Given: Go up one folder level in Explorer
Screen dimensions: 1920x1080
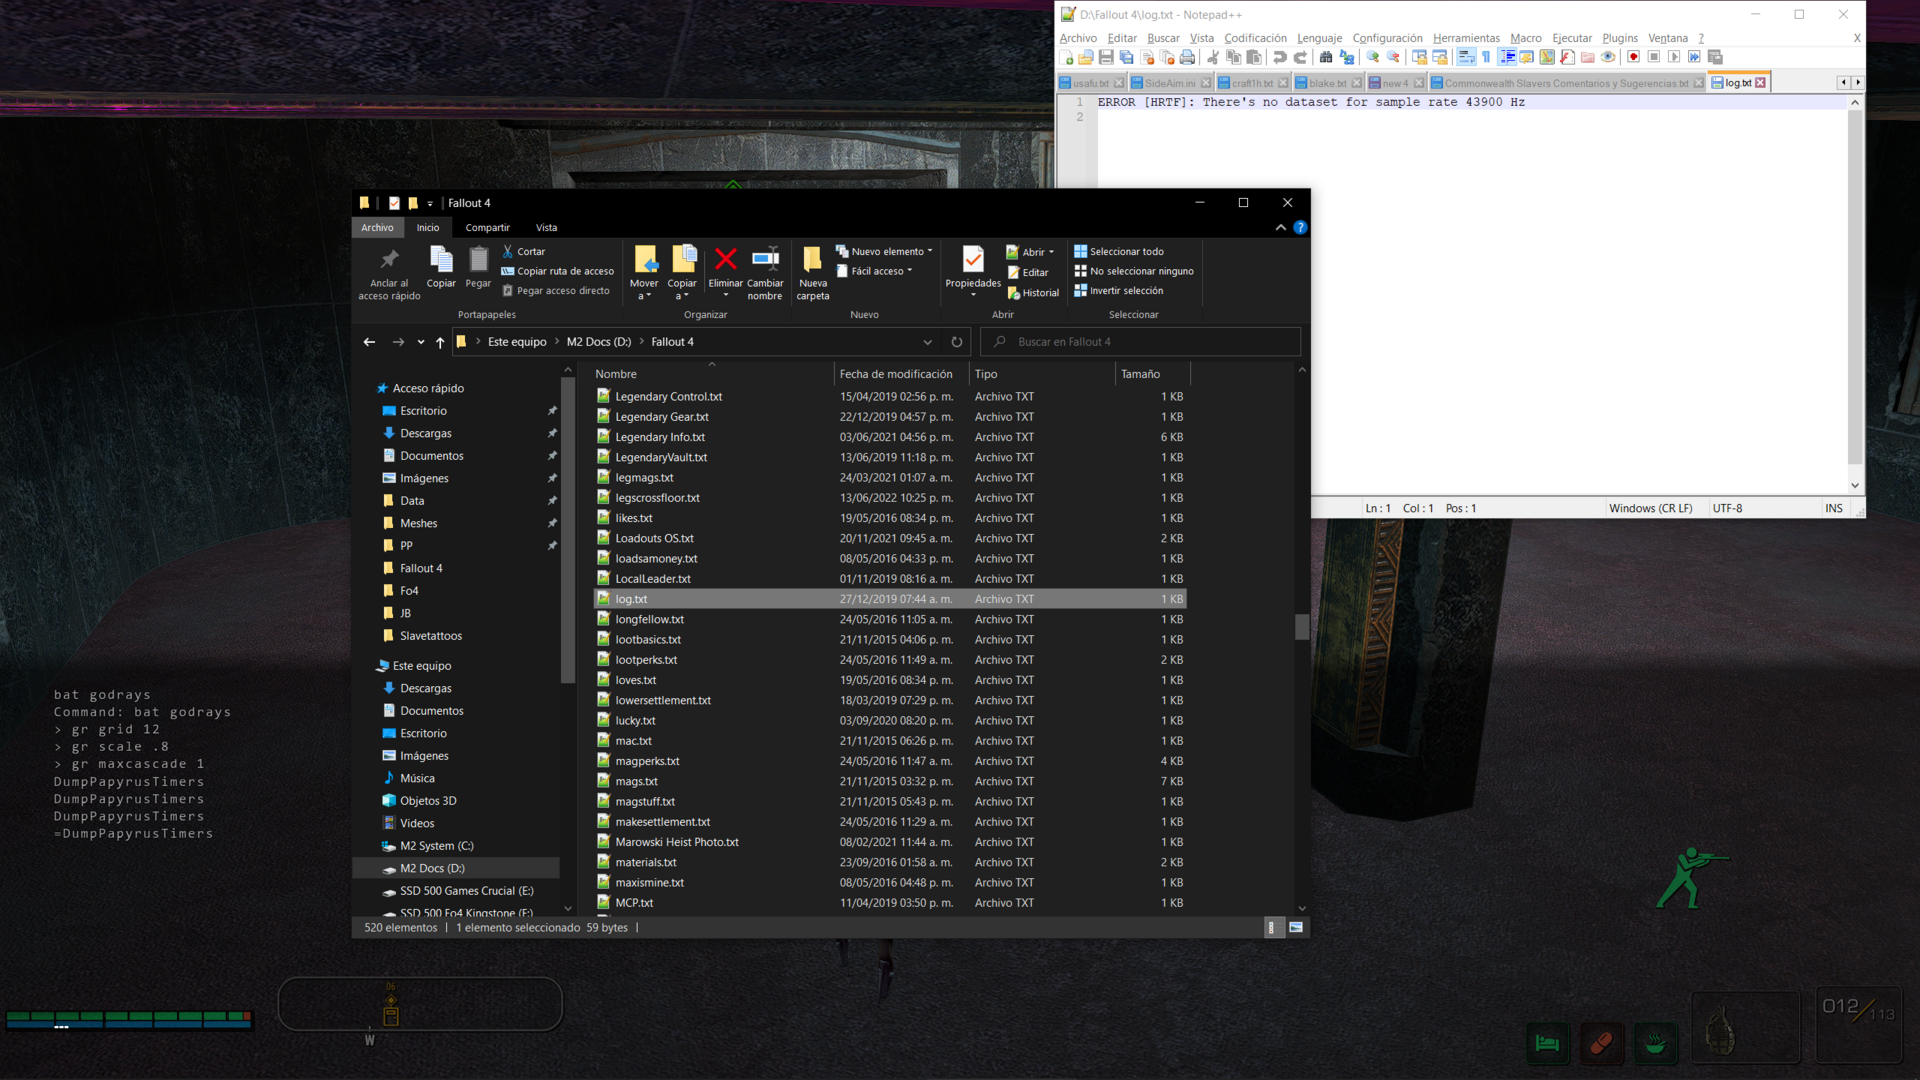Looking at the screenshot, I should point(440,342).
